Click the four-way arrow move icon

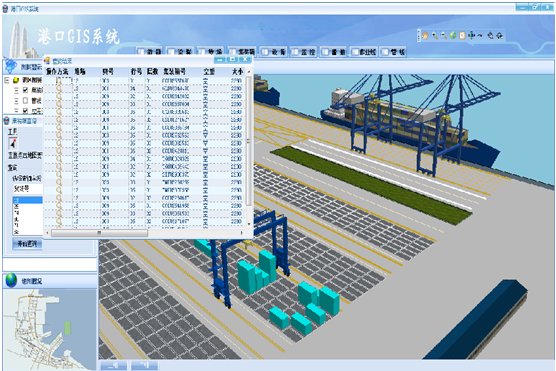pyautogui.click(x=471, y=35)
